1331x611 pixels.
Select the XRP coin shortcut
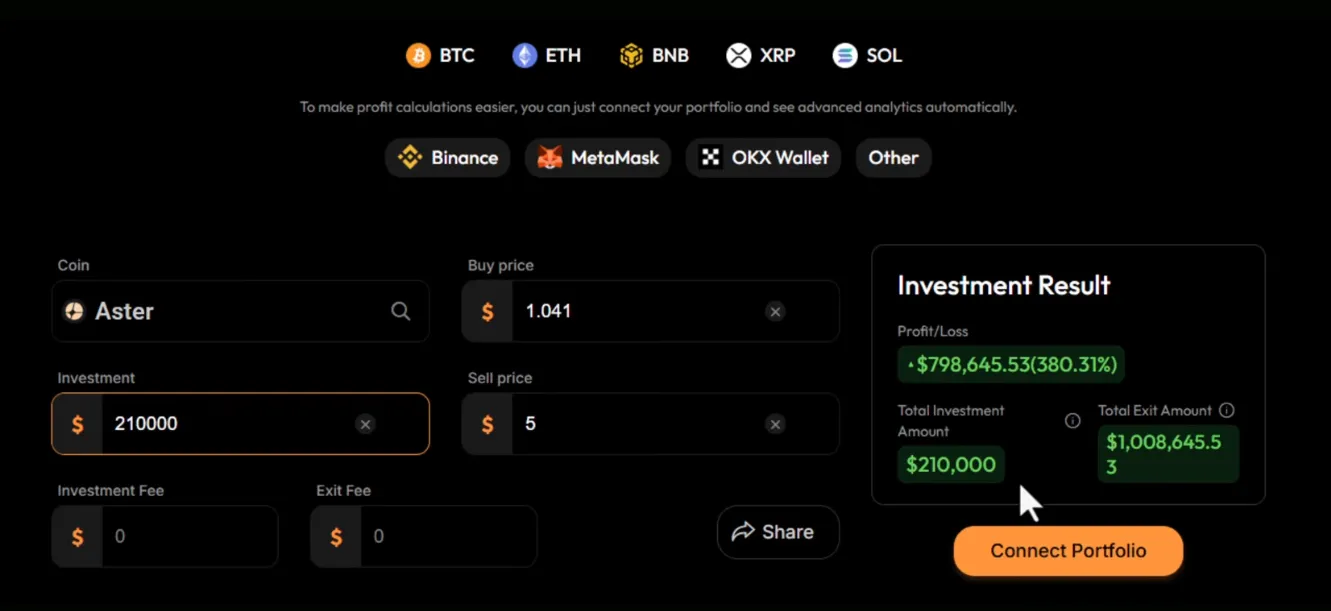tap(761, 55)
